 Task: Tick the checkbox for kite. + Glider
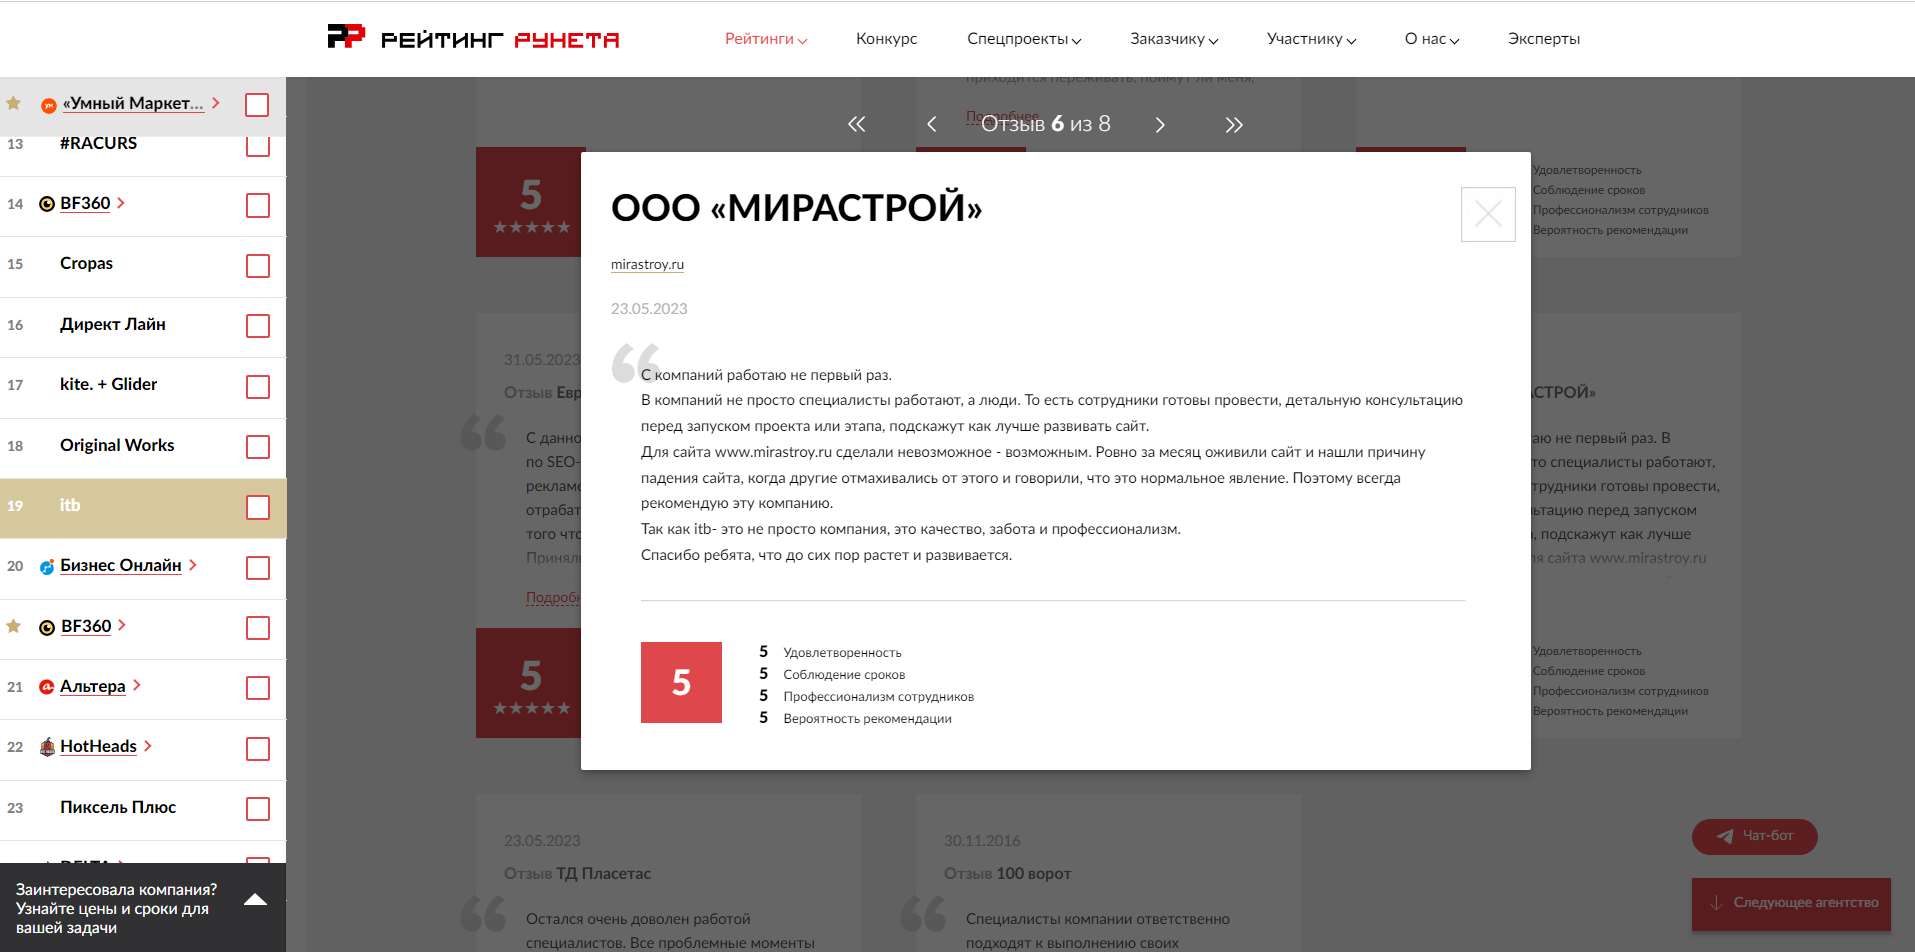pos(258,387)
